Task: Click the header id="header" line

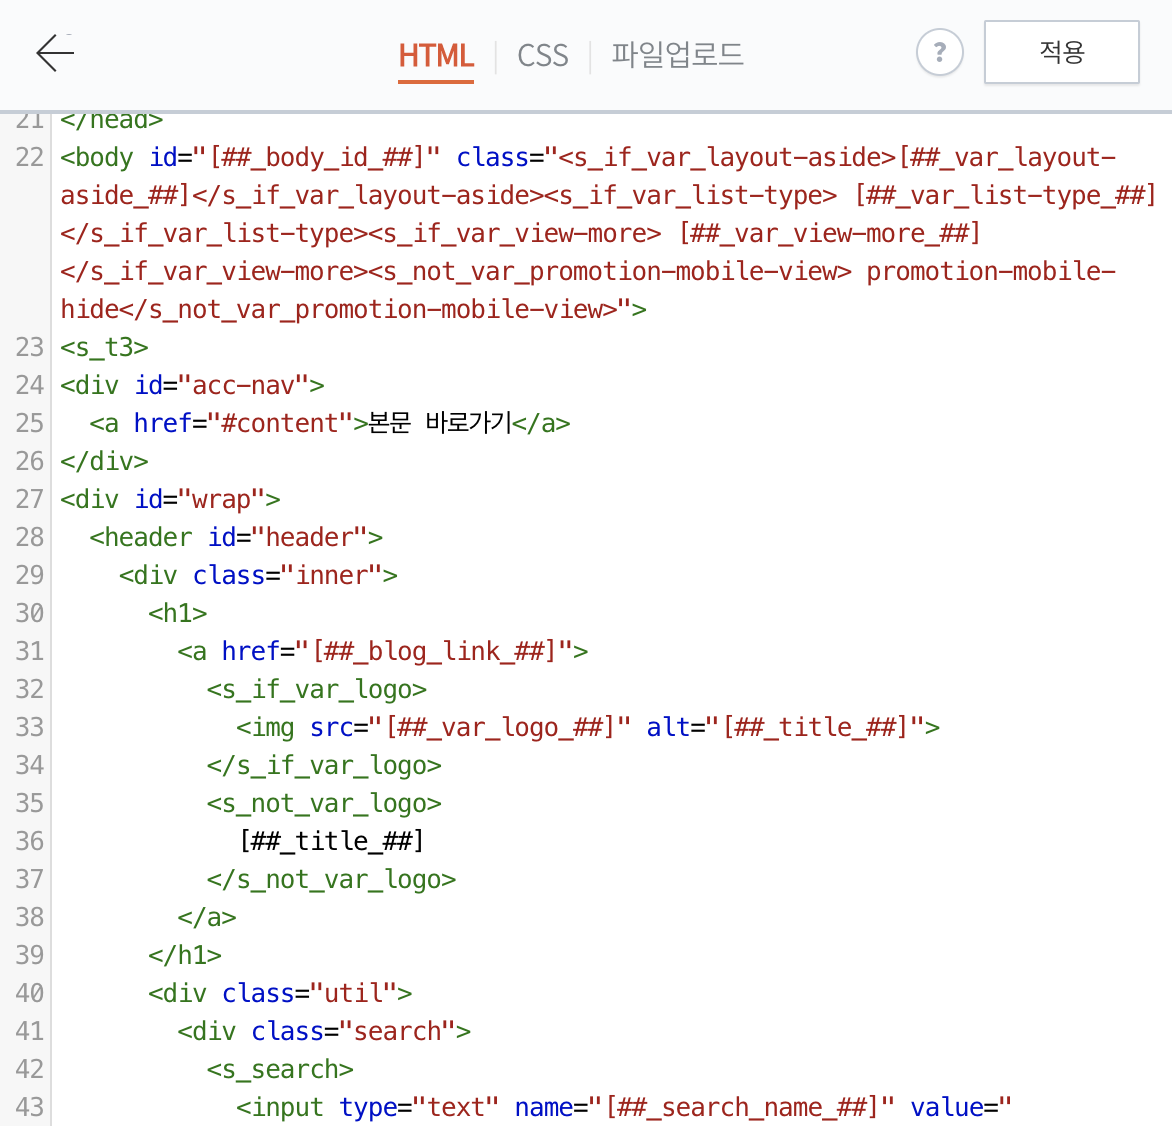Action: tap(236, 538)
